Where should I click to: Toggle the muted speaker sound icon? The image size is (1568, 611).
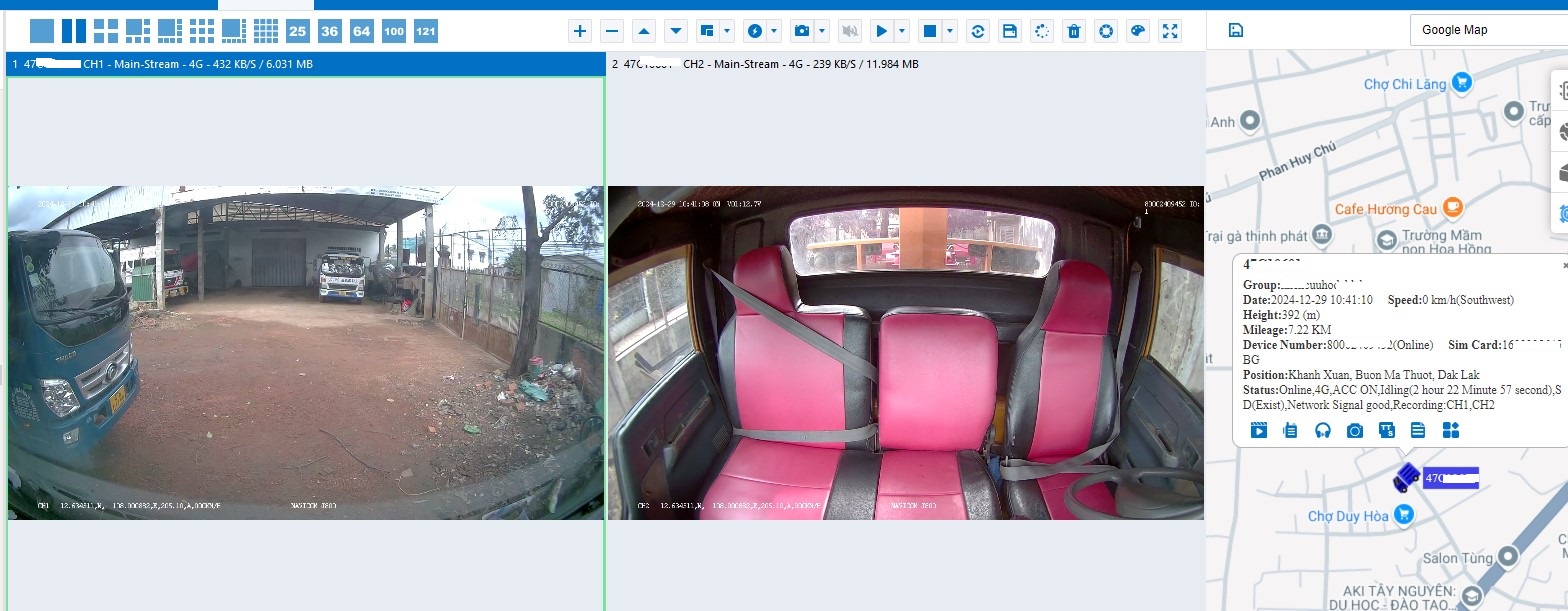(849, 31)
